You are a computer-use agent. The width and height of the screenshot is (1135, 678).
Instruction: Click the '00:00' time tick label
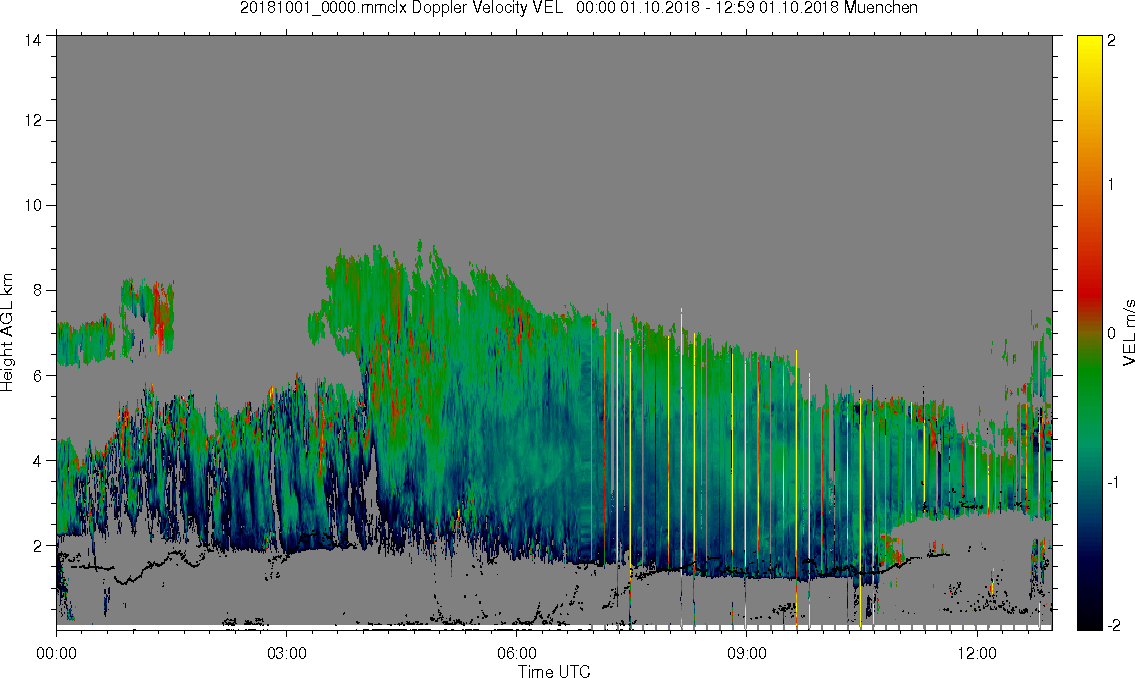click(x=56, y=654)
